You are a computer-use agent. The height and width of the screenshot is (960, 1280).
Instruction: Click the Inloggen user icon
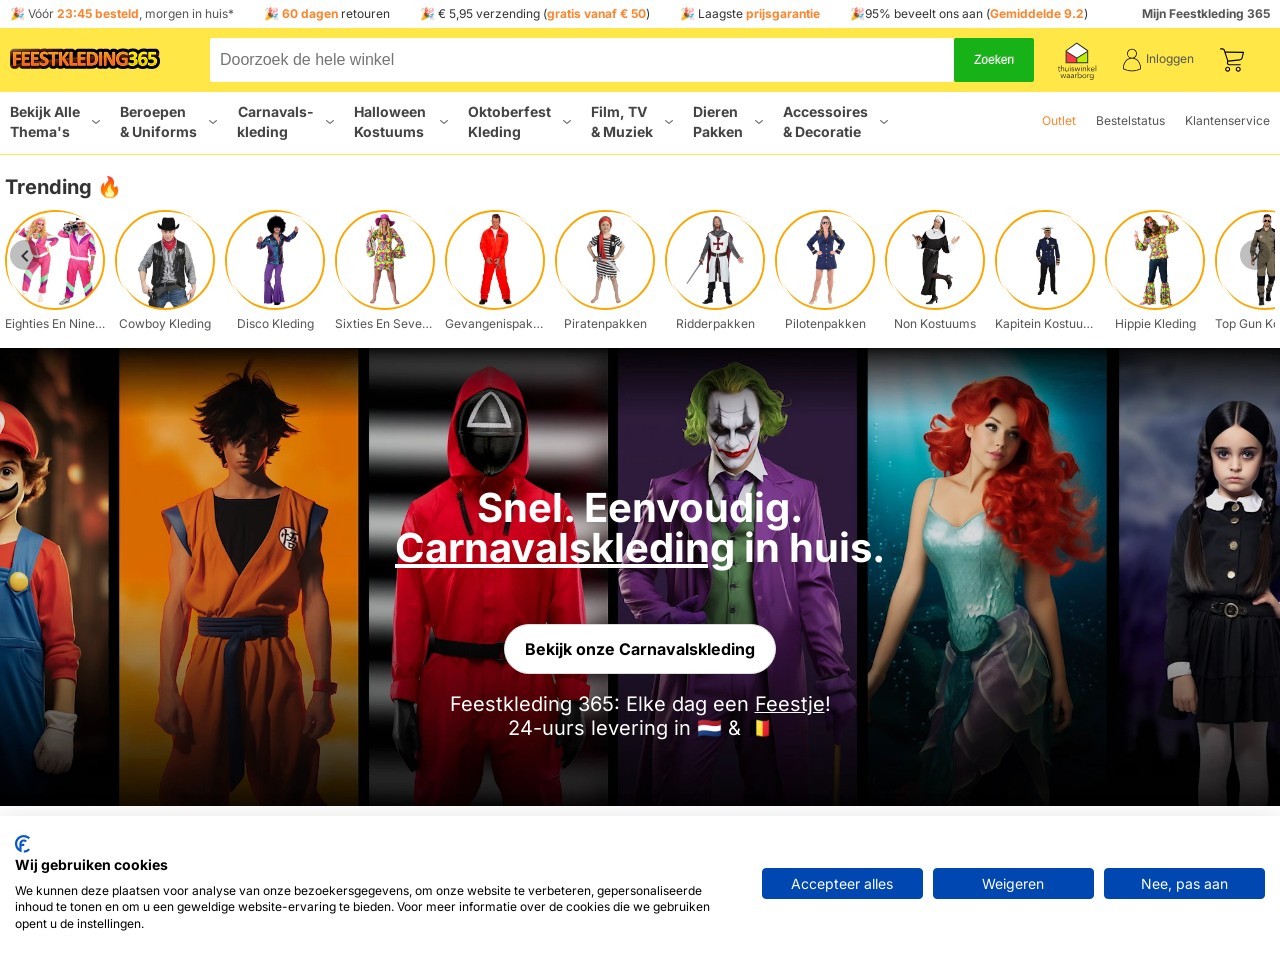coord(1131,60)
